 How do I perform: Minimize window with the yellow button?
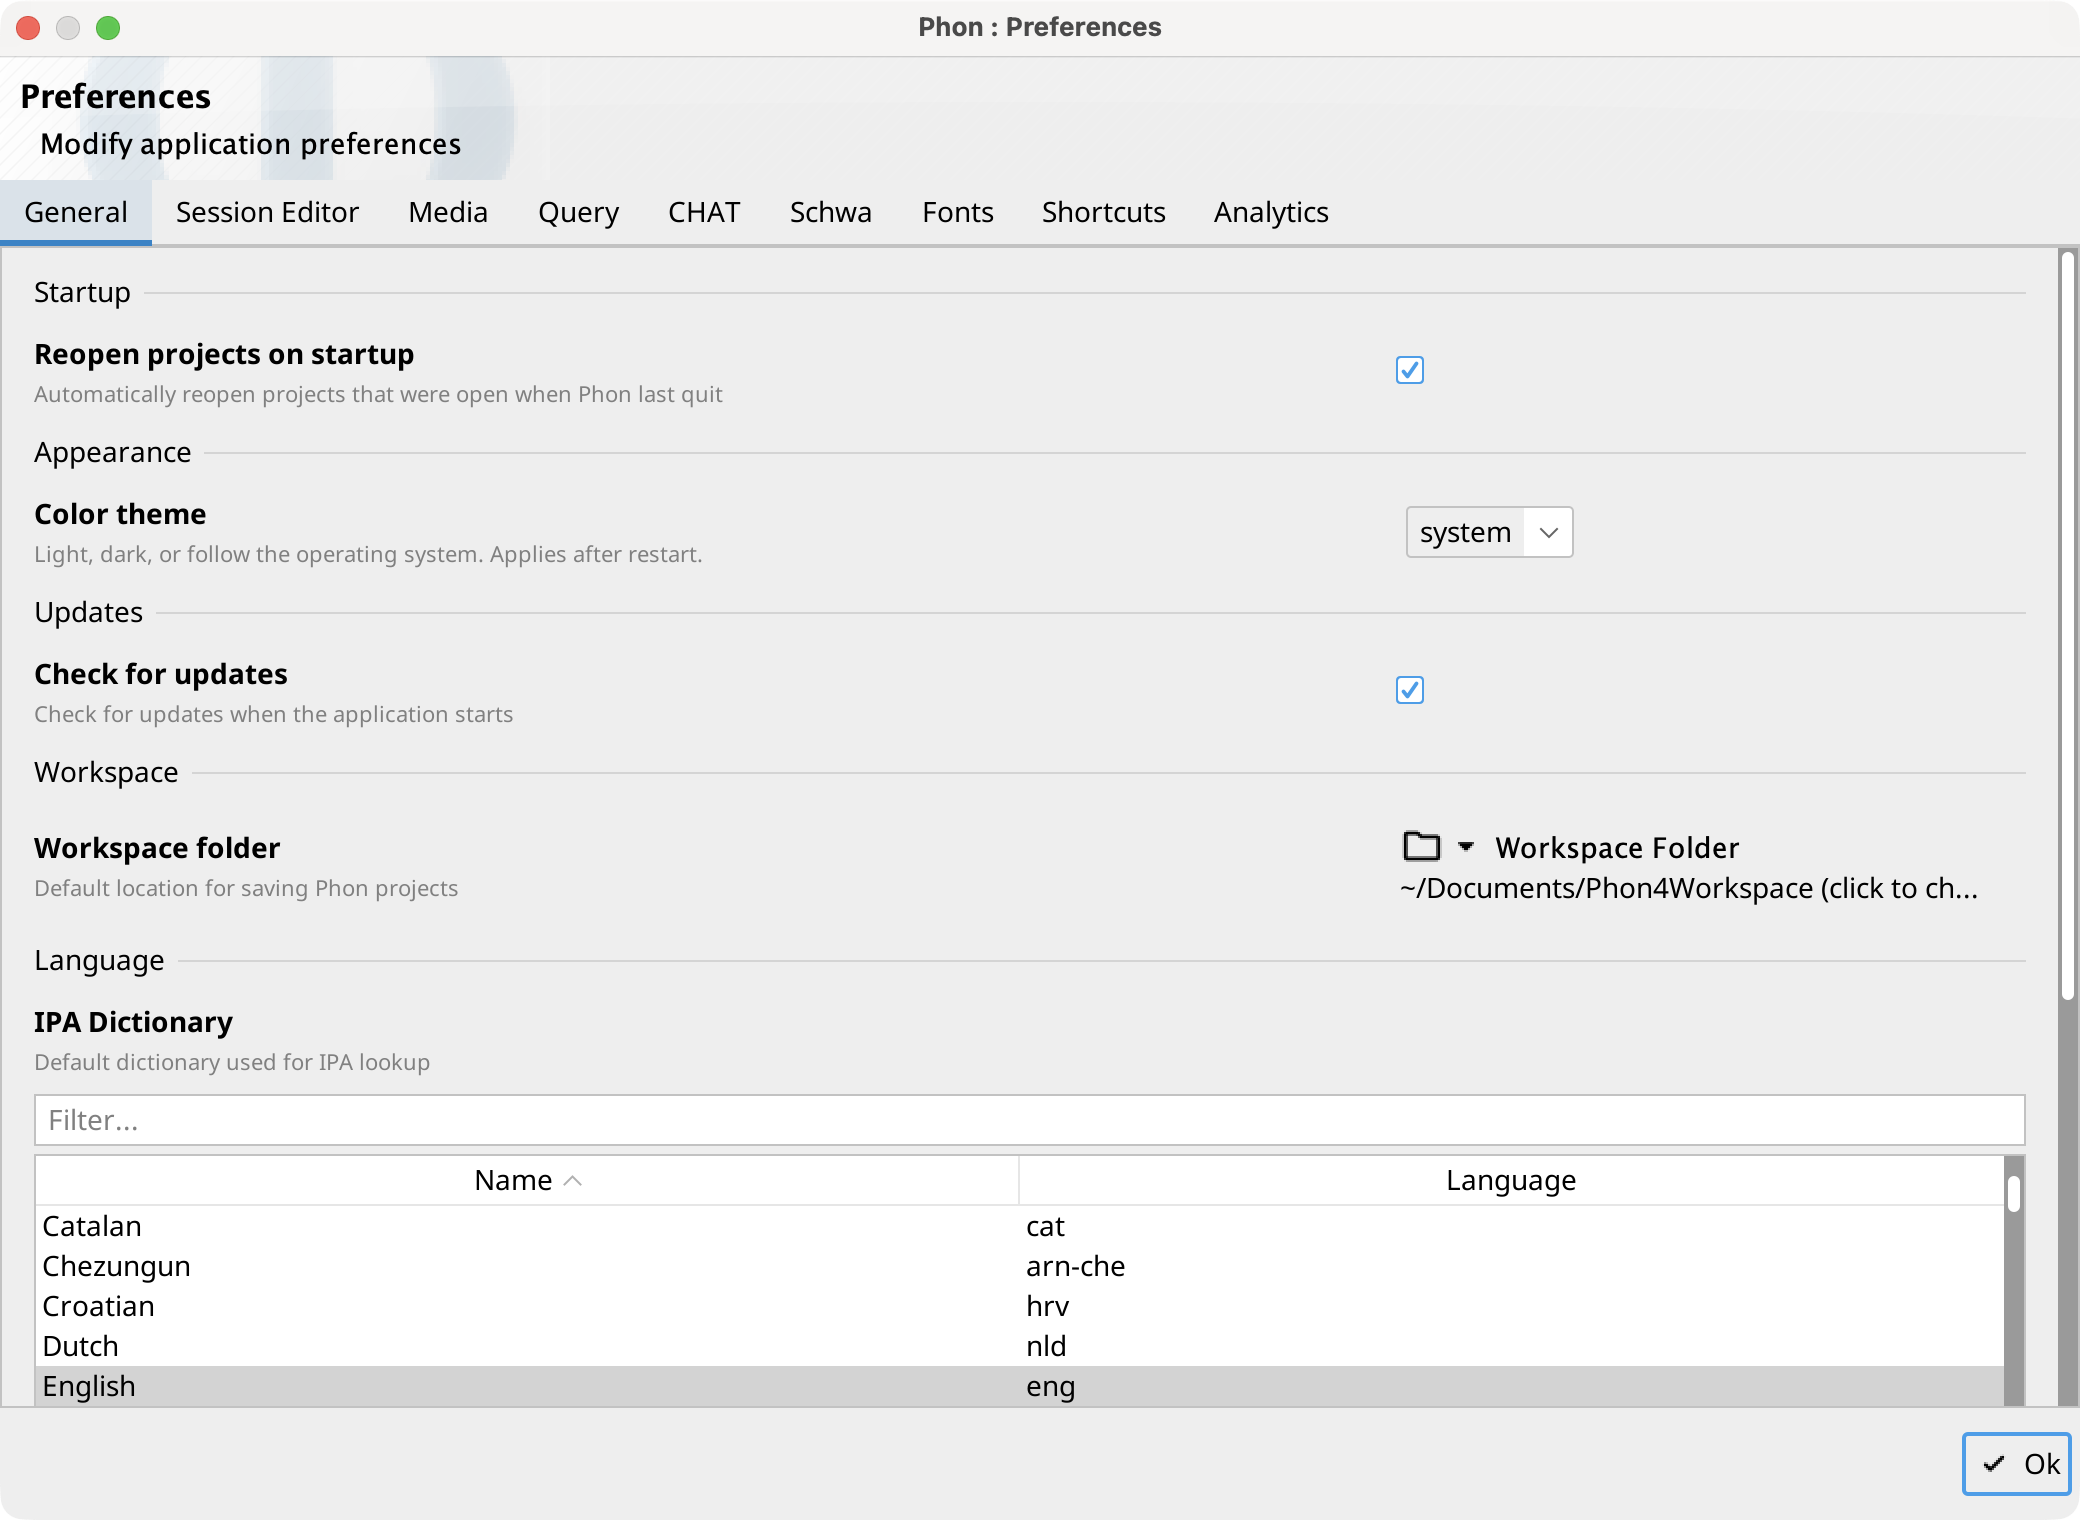(x=68, y=28)
